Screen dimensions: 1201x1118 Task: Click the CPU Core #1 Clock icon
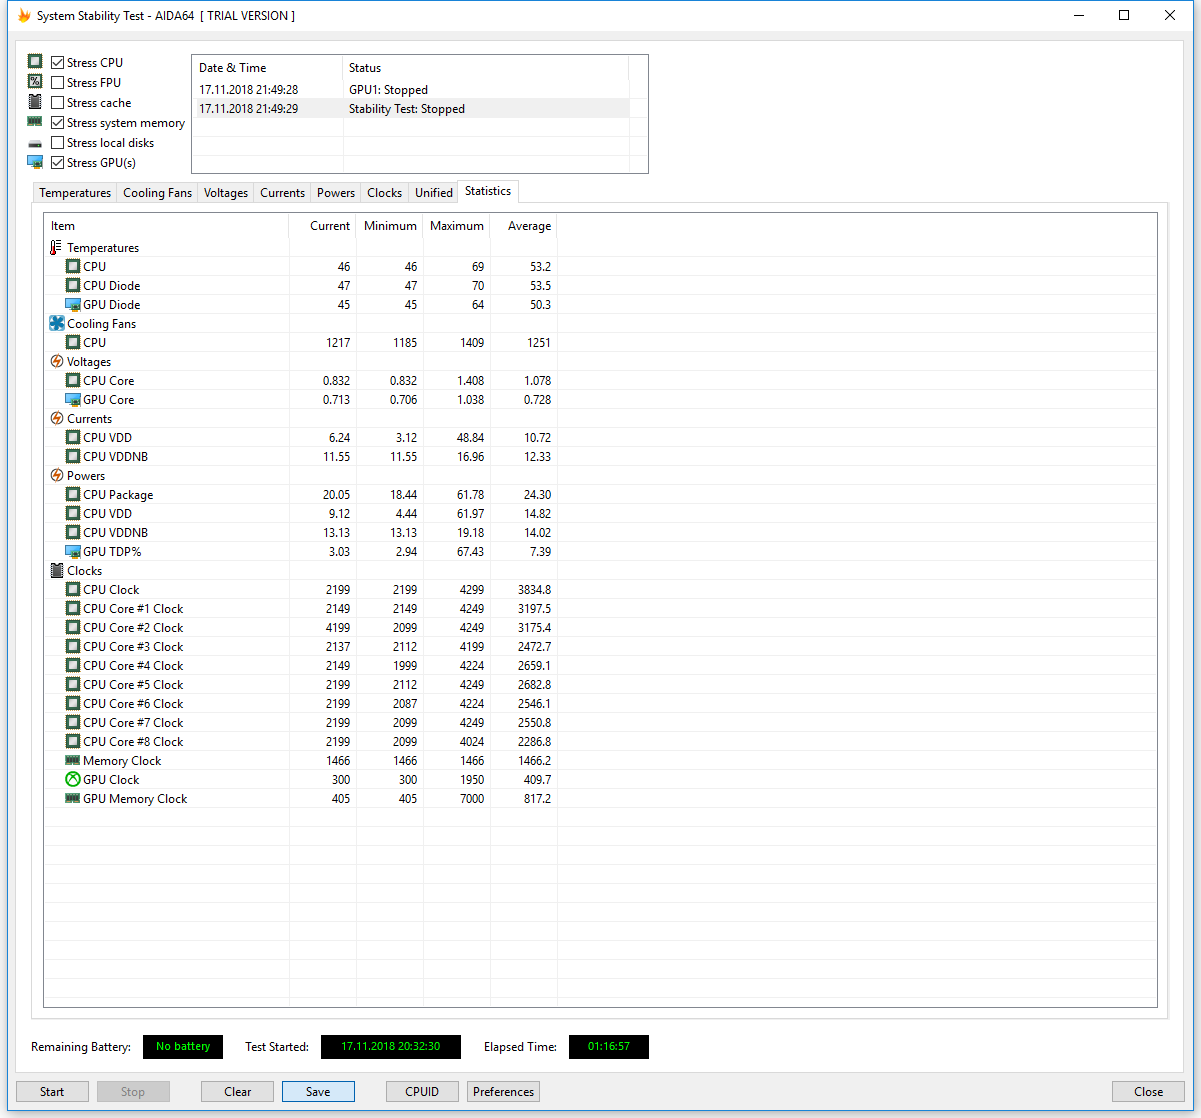tap(72, 608)
